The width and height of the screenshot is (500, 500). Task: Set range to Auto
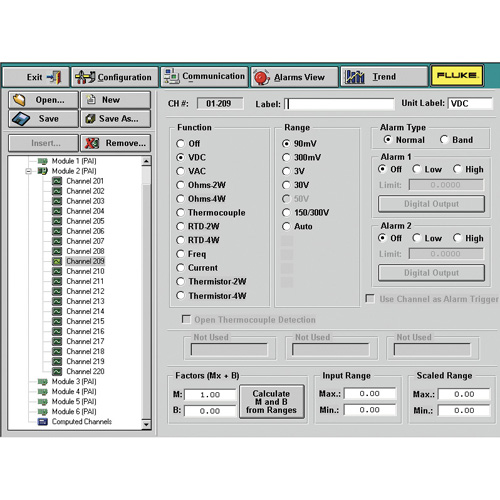286,227
